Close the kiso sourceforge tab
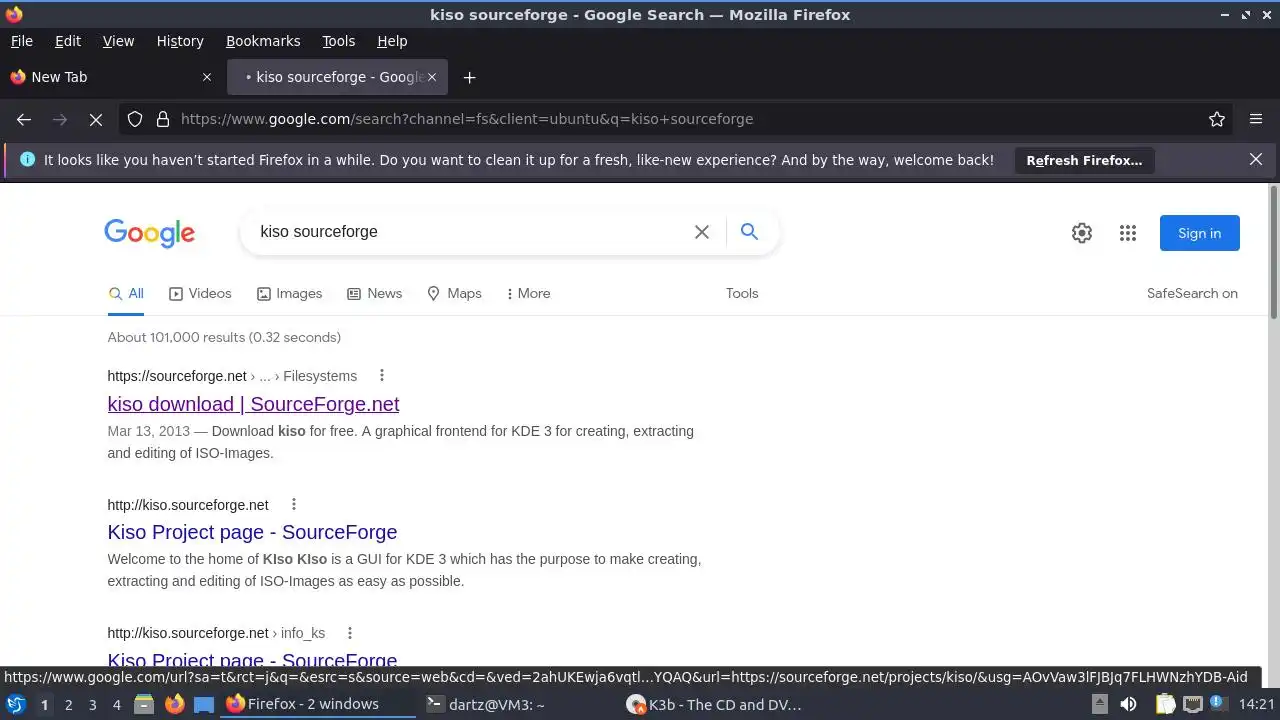Viewport: 1280px width, 720px height. 432,77
